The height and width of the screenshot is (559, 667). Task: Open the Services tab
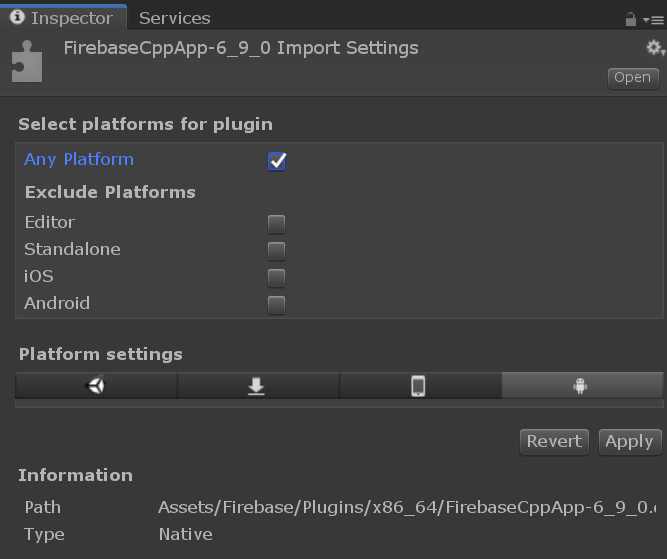coord(174,18)
